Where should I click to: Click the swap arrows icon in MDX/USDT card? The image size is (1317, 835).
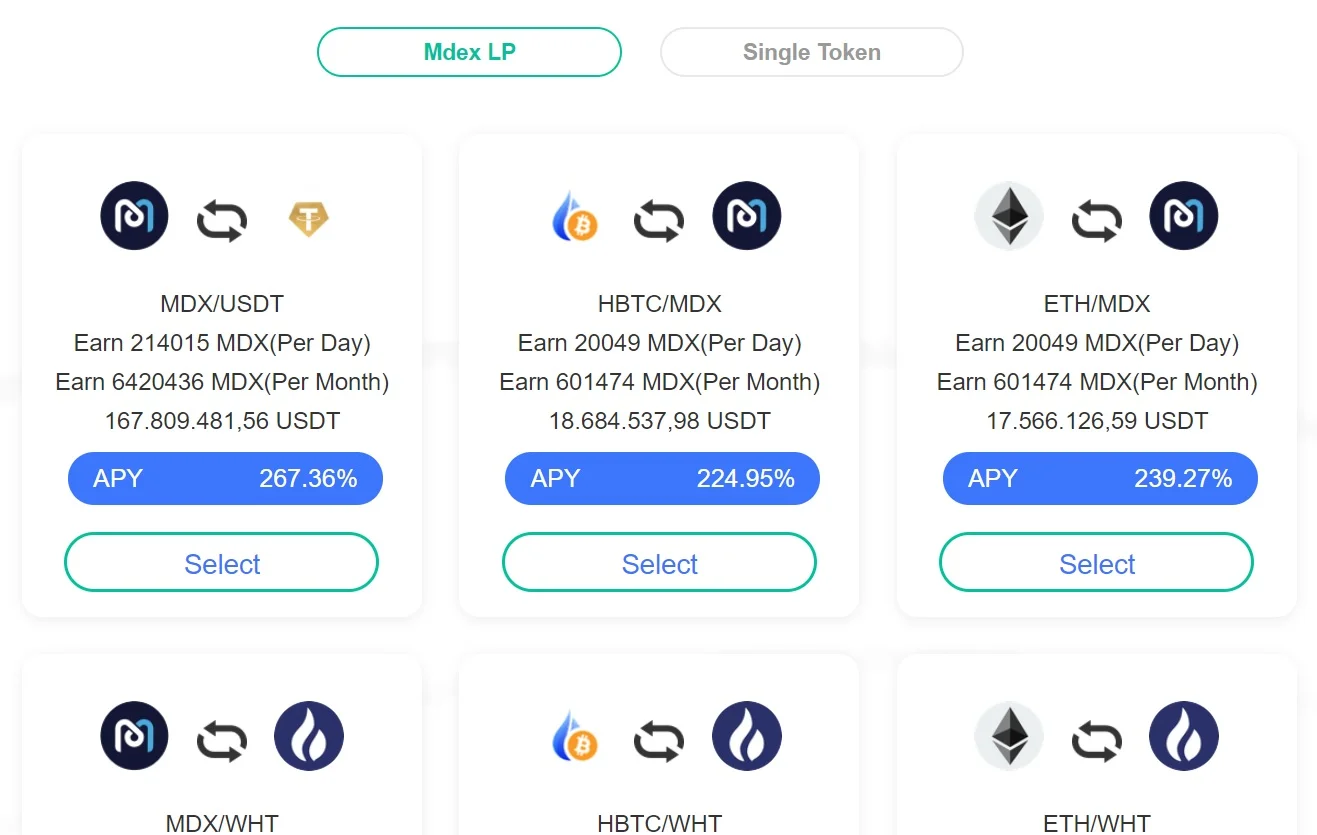(221, 219)
